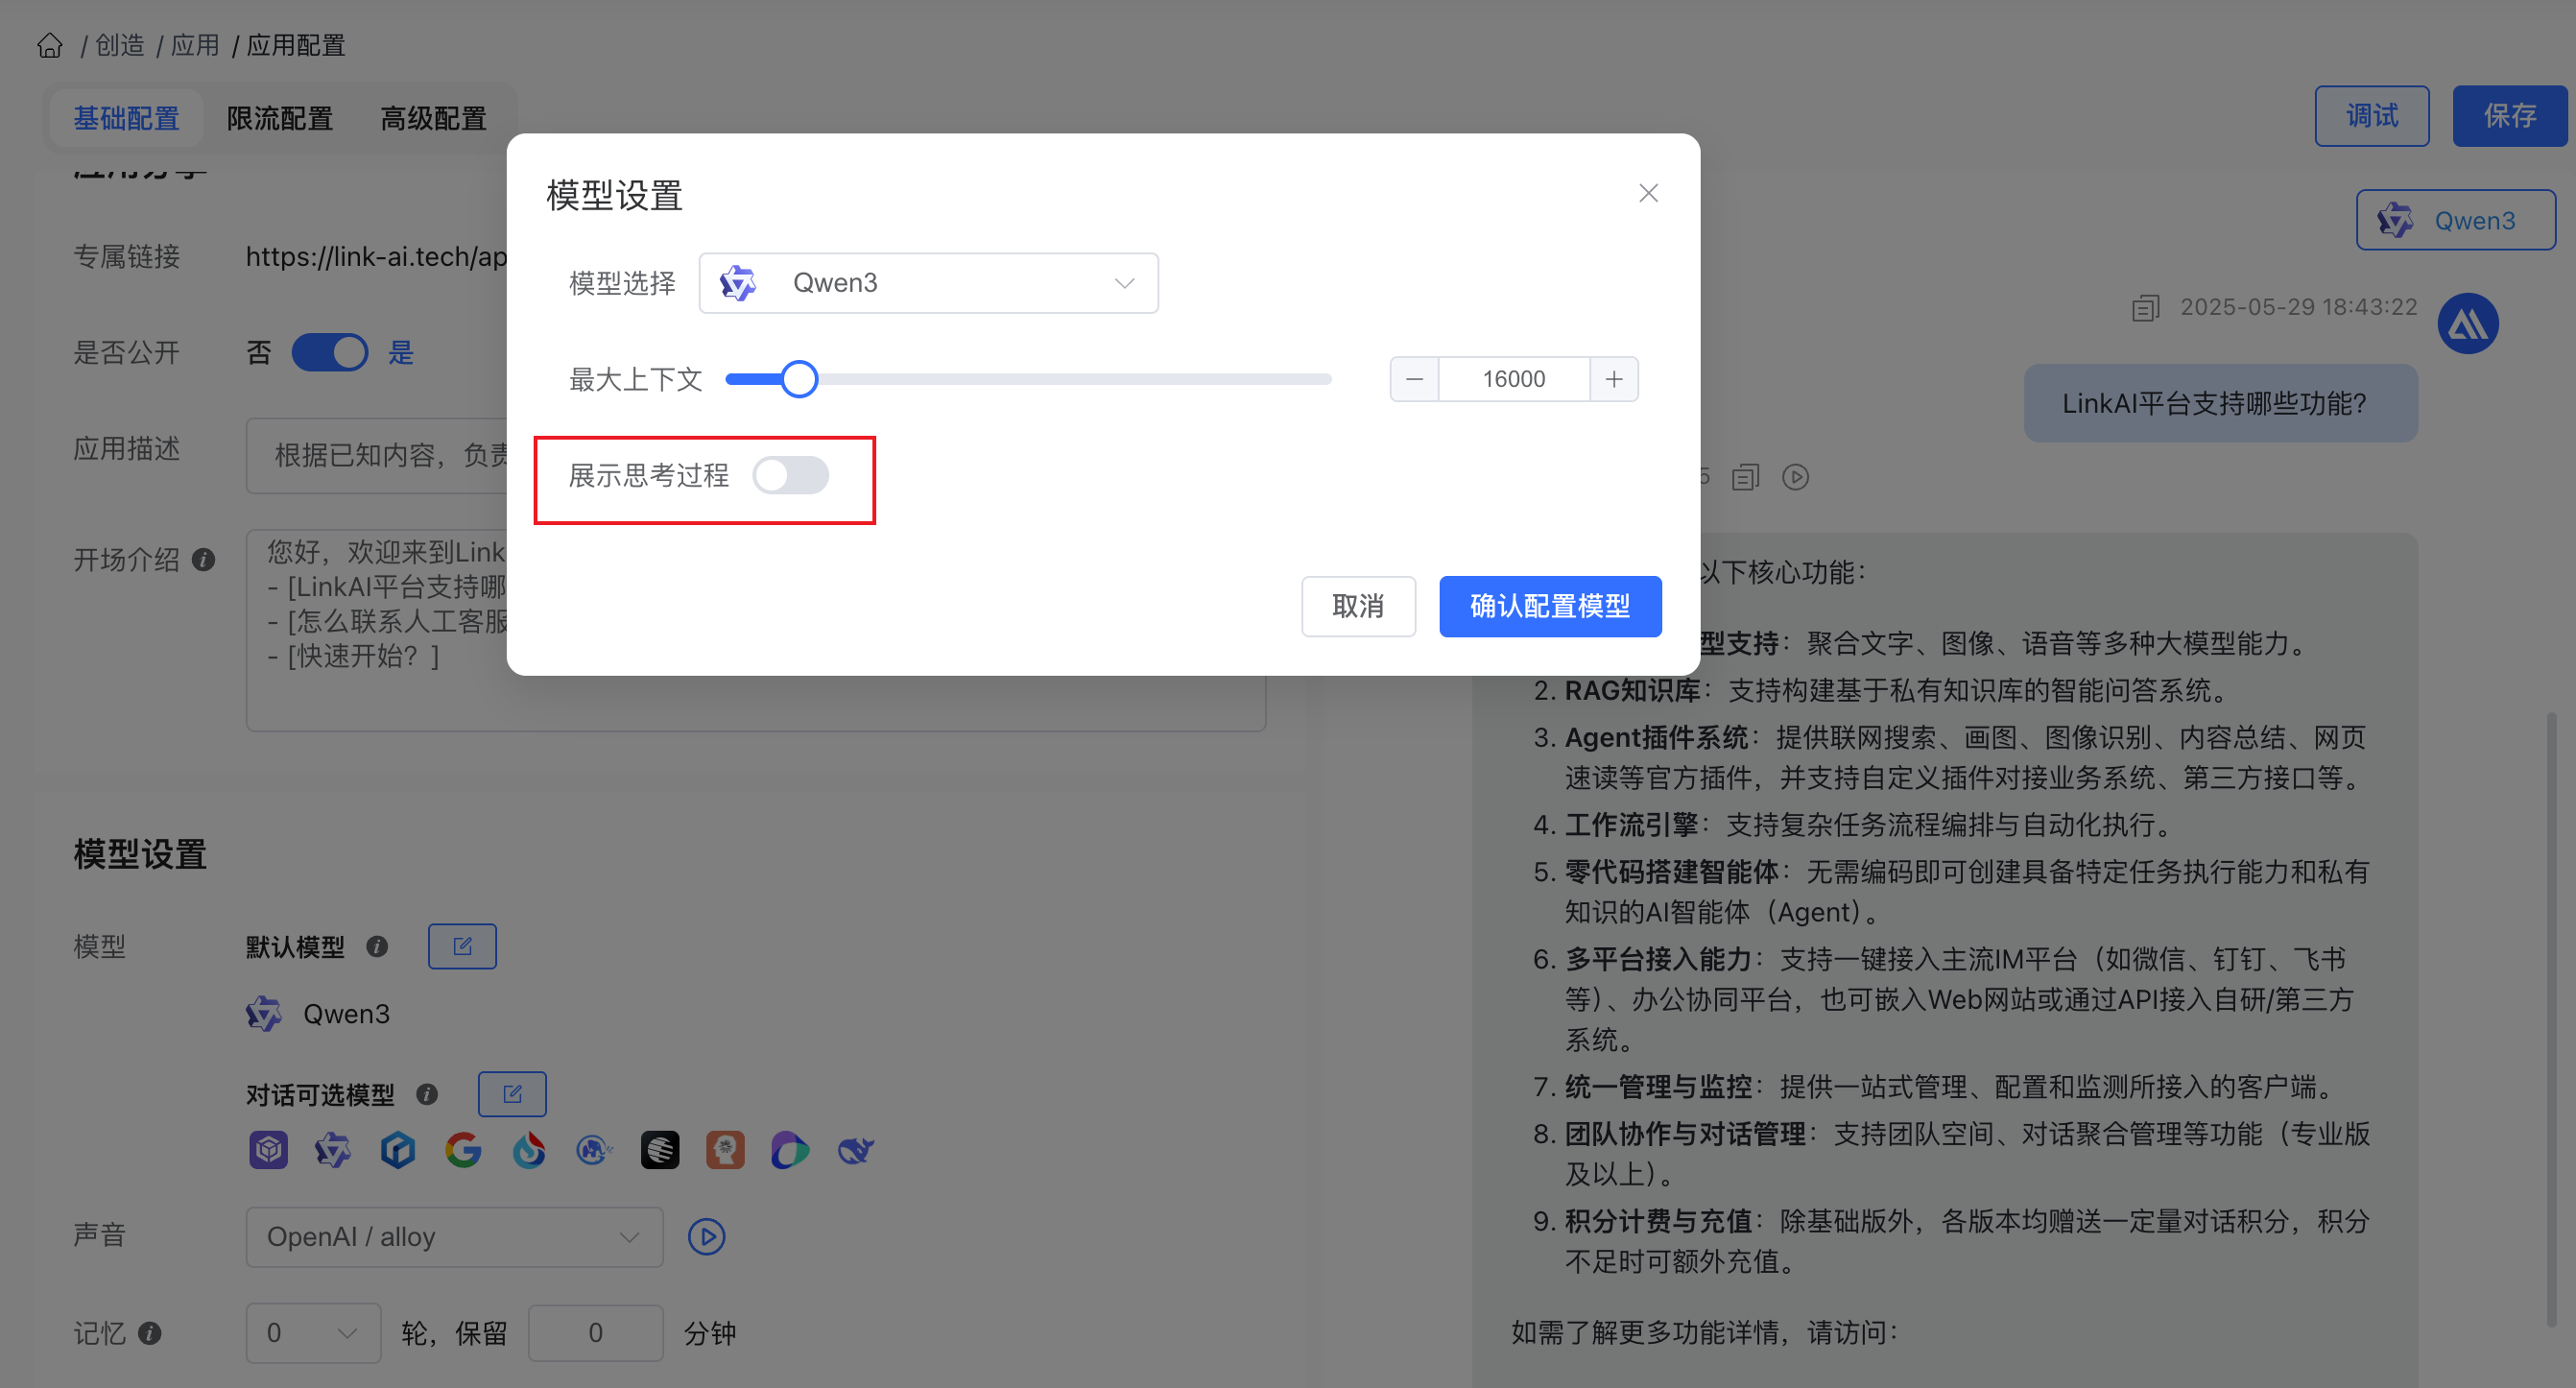
Task: Click the 保留 minutes input field
Action: click(596, 1333)
